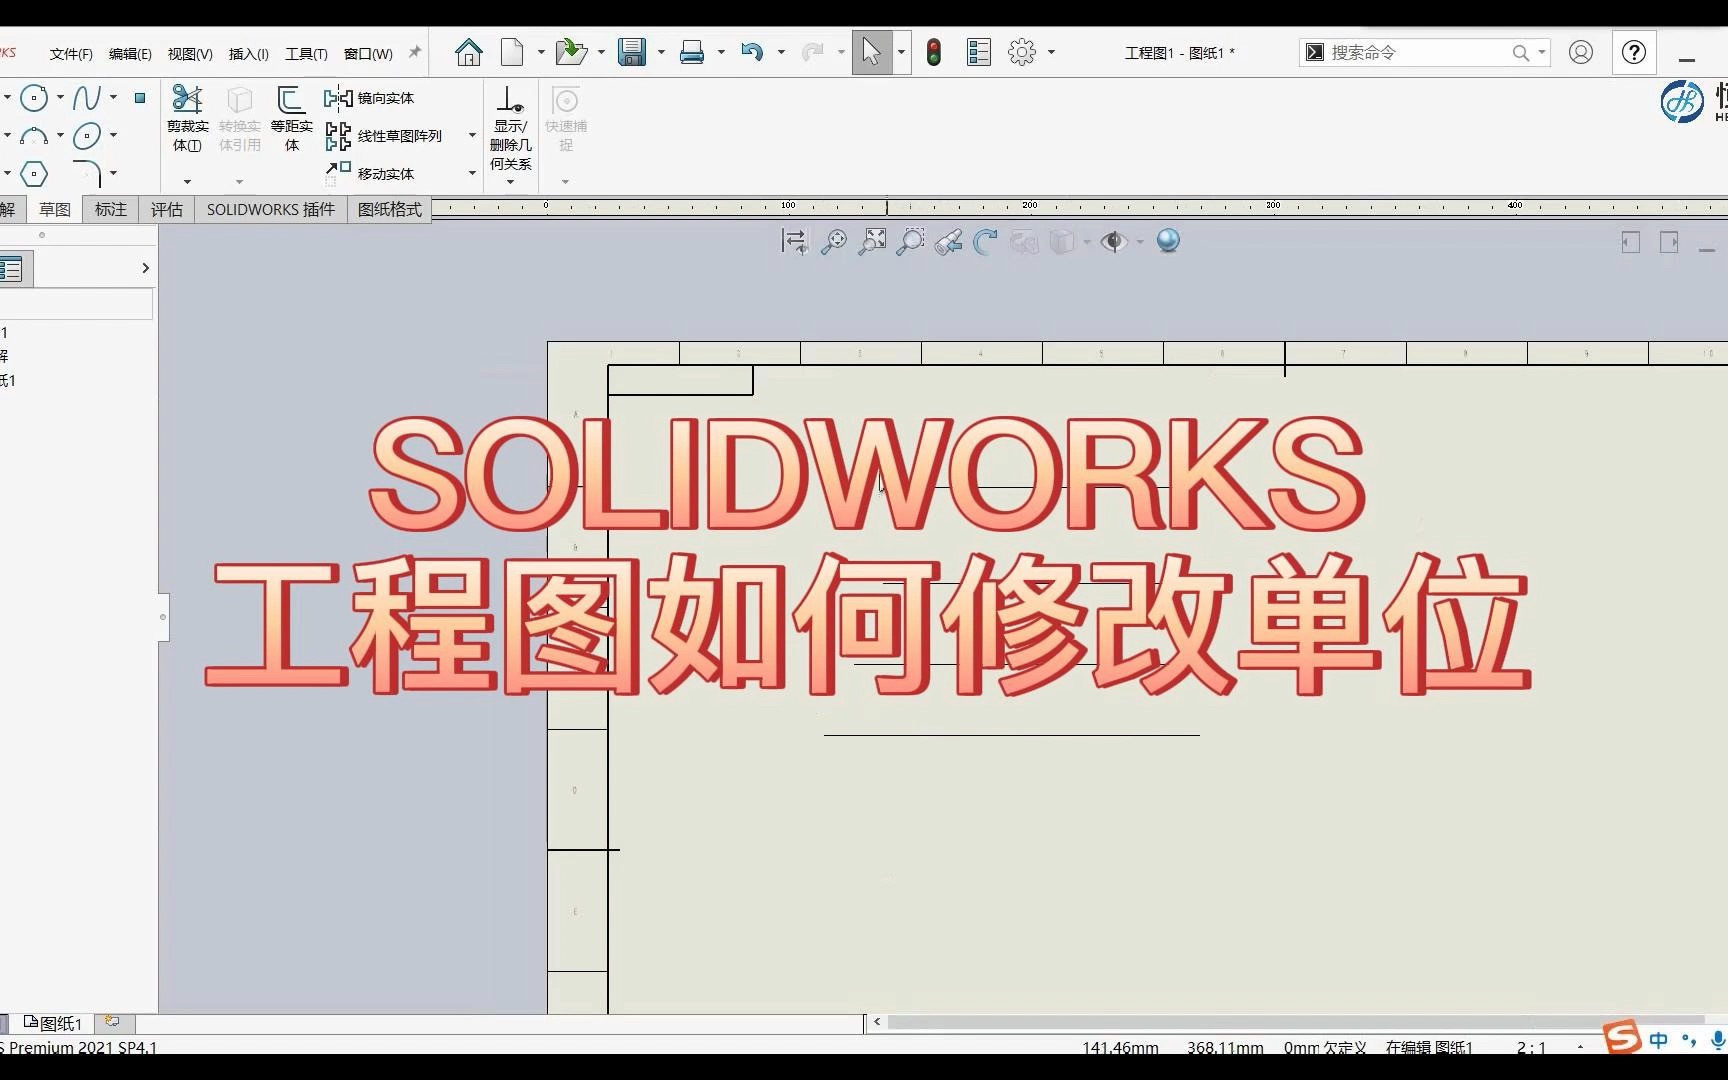Open the 插入(I) menu
The height and width of the screenshot is (1080, 1728).
248,54
